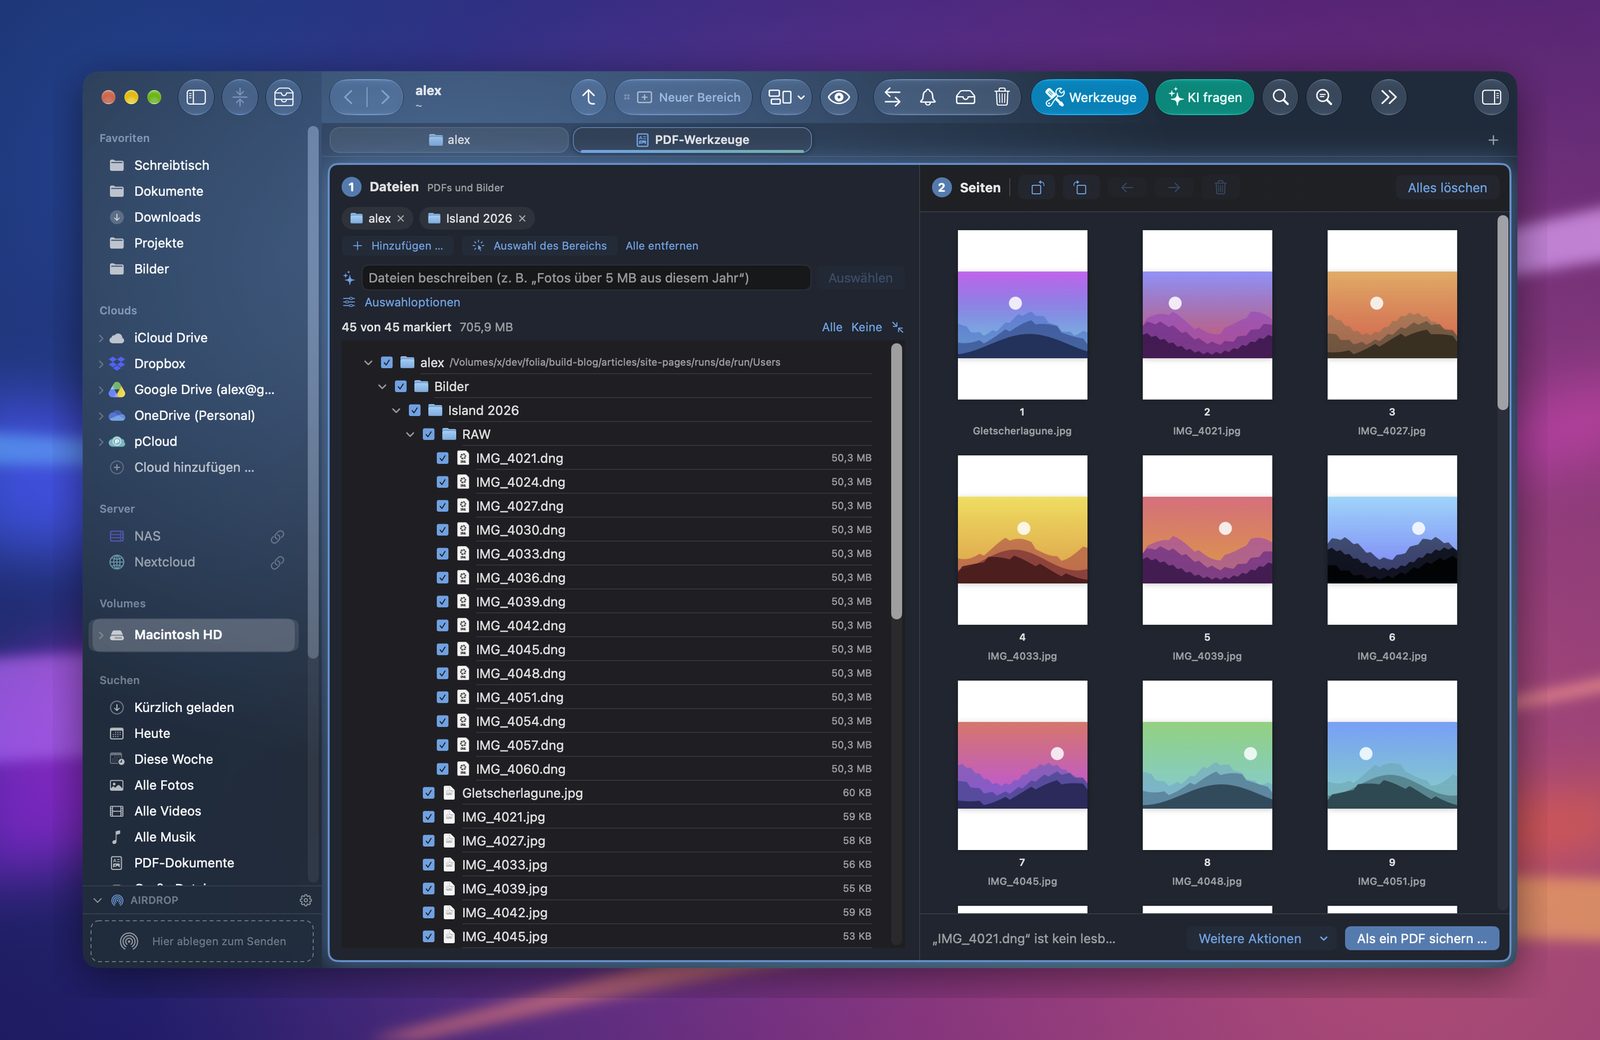Click the AirDrop settings gear
The image size is (1600, 1040).
coord(306,900)
